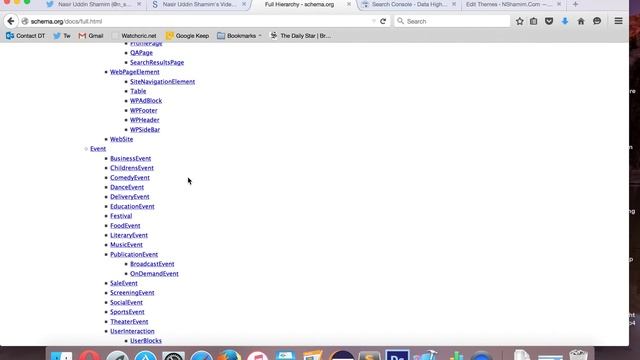
Task: Open the SearchResultsPage link
Action: point(157,62)
